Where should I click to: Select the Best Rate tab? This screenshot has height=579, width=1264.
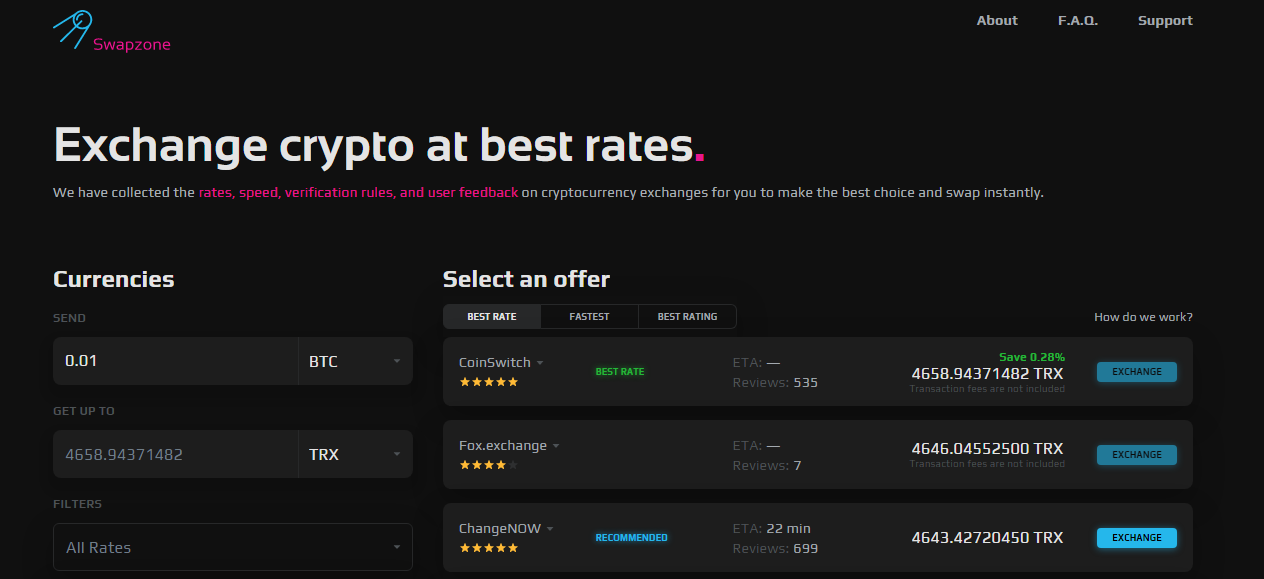click(492, 317)
